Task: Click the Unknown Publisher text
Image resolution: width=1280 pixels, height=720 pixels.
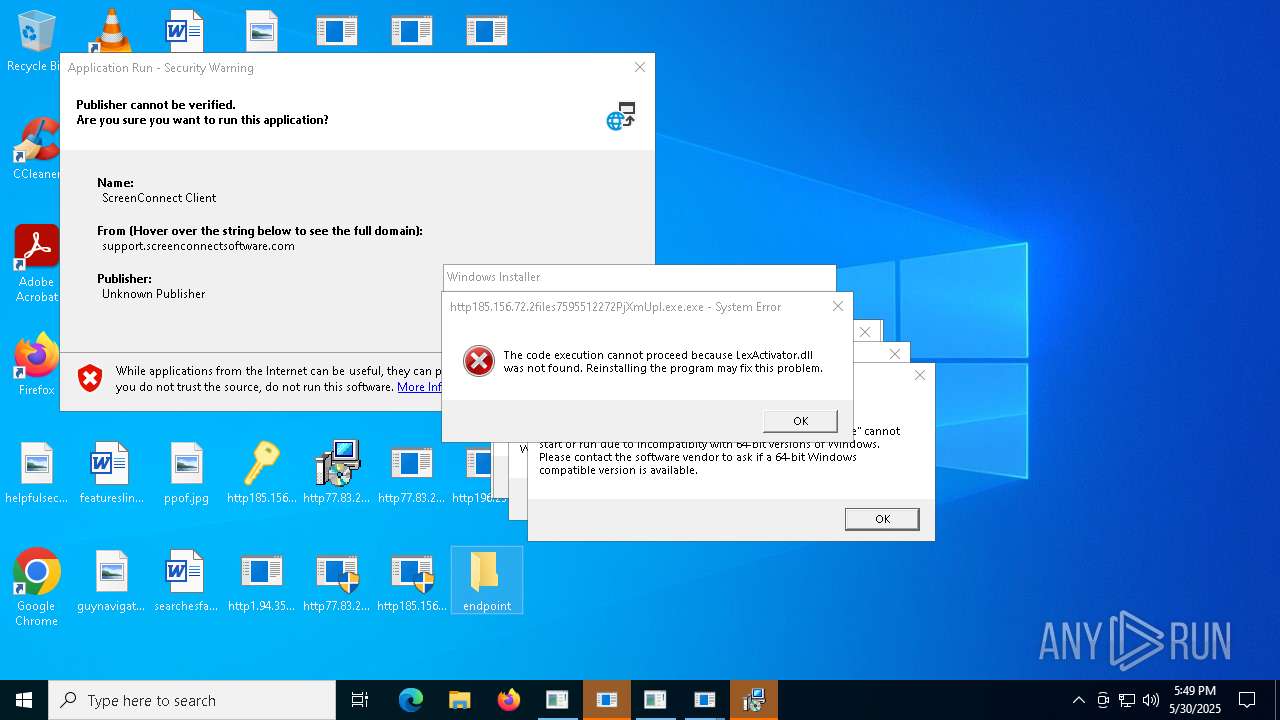Action: click(153, 294)
